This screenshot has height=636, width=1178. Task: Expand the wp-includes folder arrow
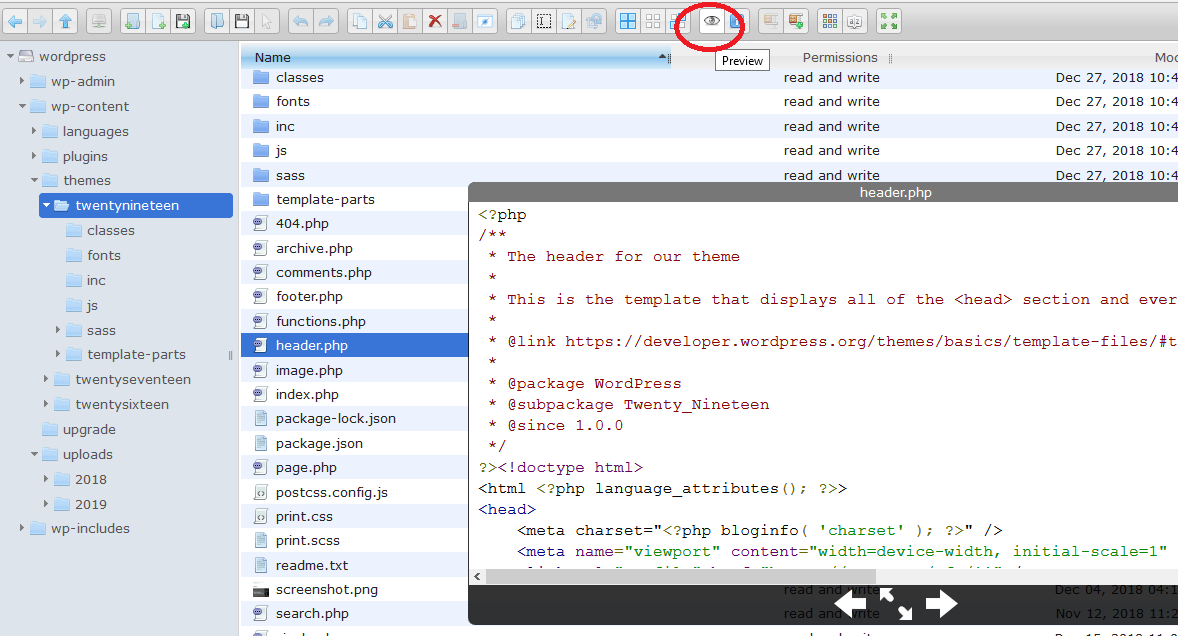pyautogui.click(x=22, y=529)
